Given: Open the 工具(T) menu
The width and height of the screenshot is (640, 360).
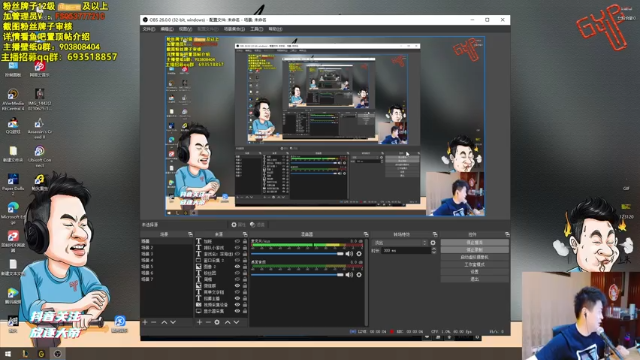Looking at the screenshot, I should pyautogui.click(x=256, y=29).
